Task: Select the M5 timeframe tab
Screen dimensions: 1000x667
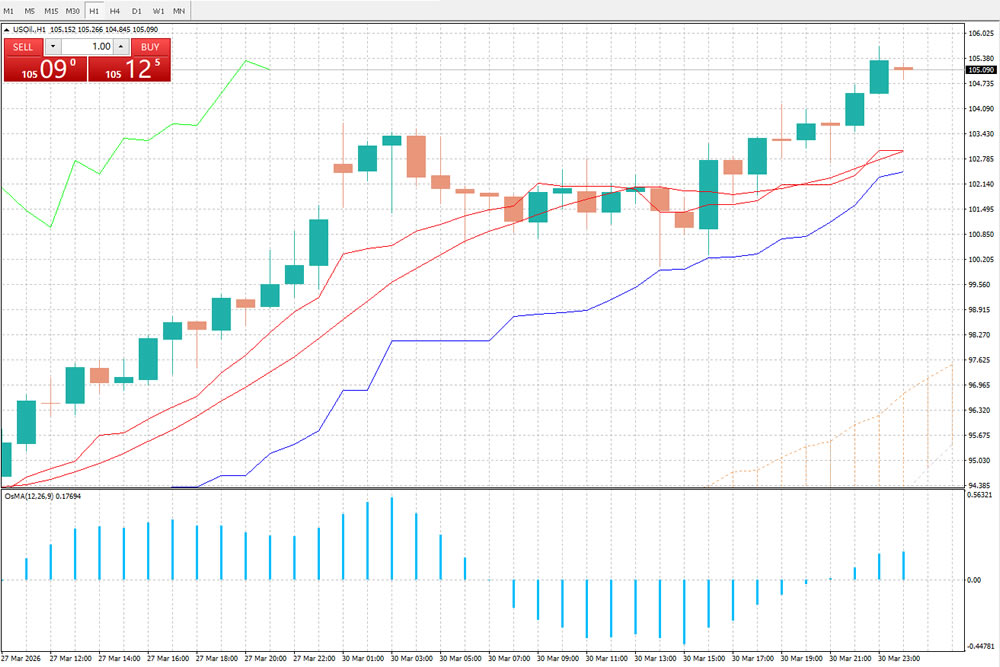Action: coord(29,10)
